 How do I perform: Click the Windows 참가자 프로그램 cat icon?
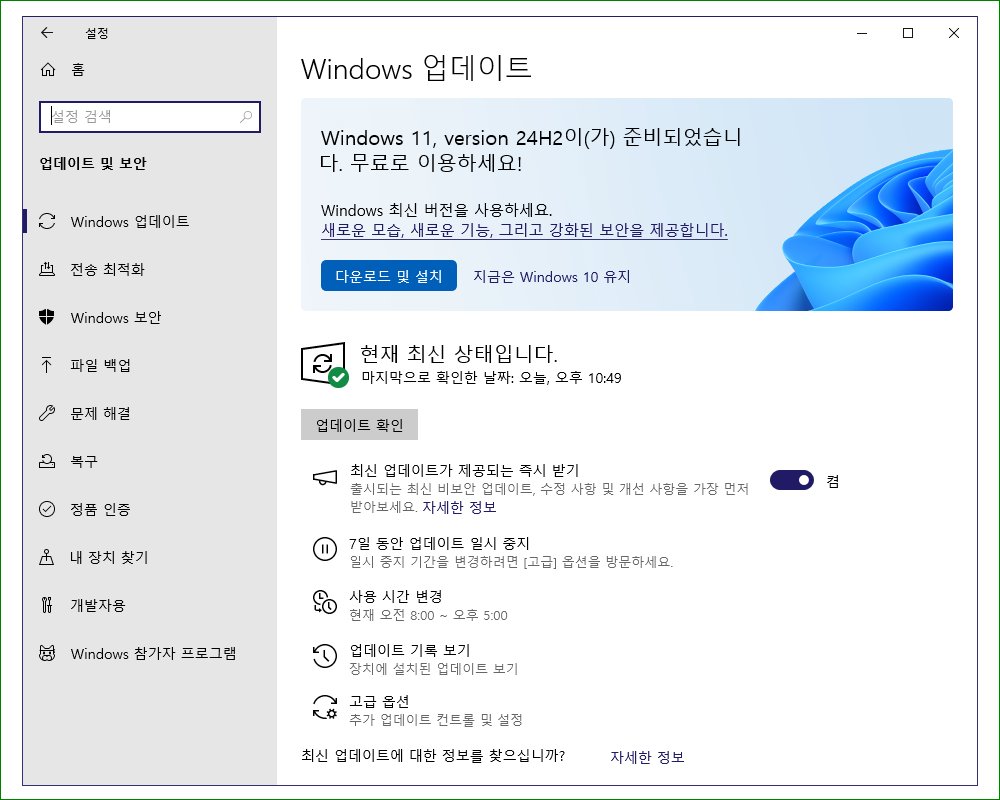(47, 653)
